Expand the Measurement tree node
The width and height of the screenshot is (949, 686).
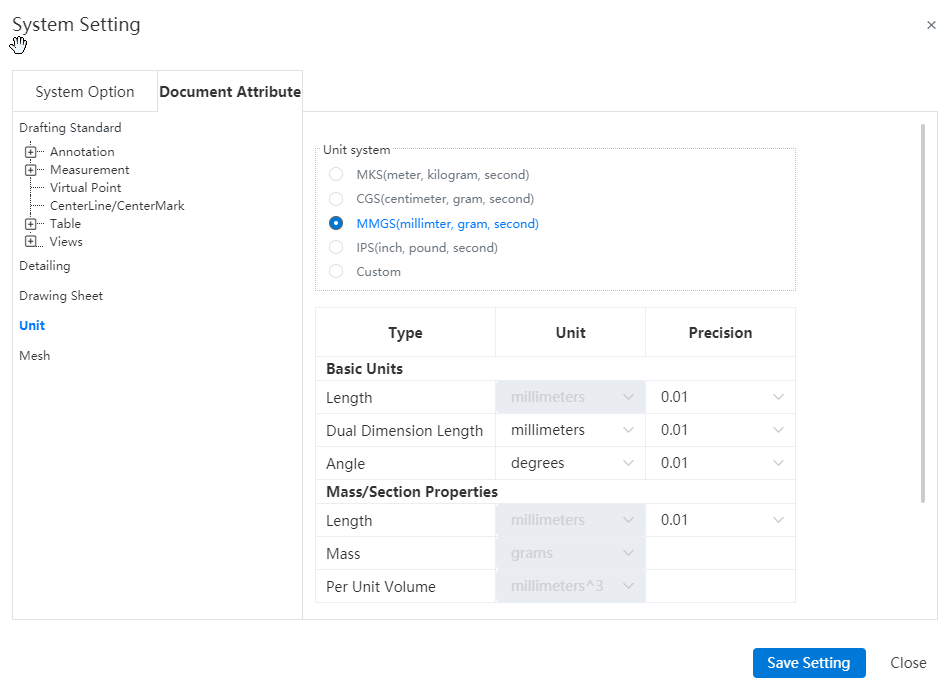click(x=30, y=170)
